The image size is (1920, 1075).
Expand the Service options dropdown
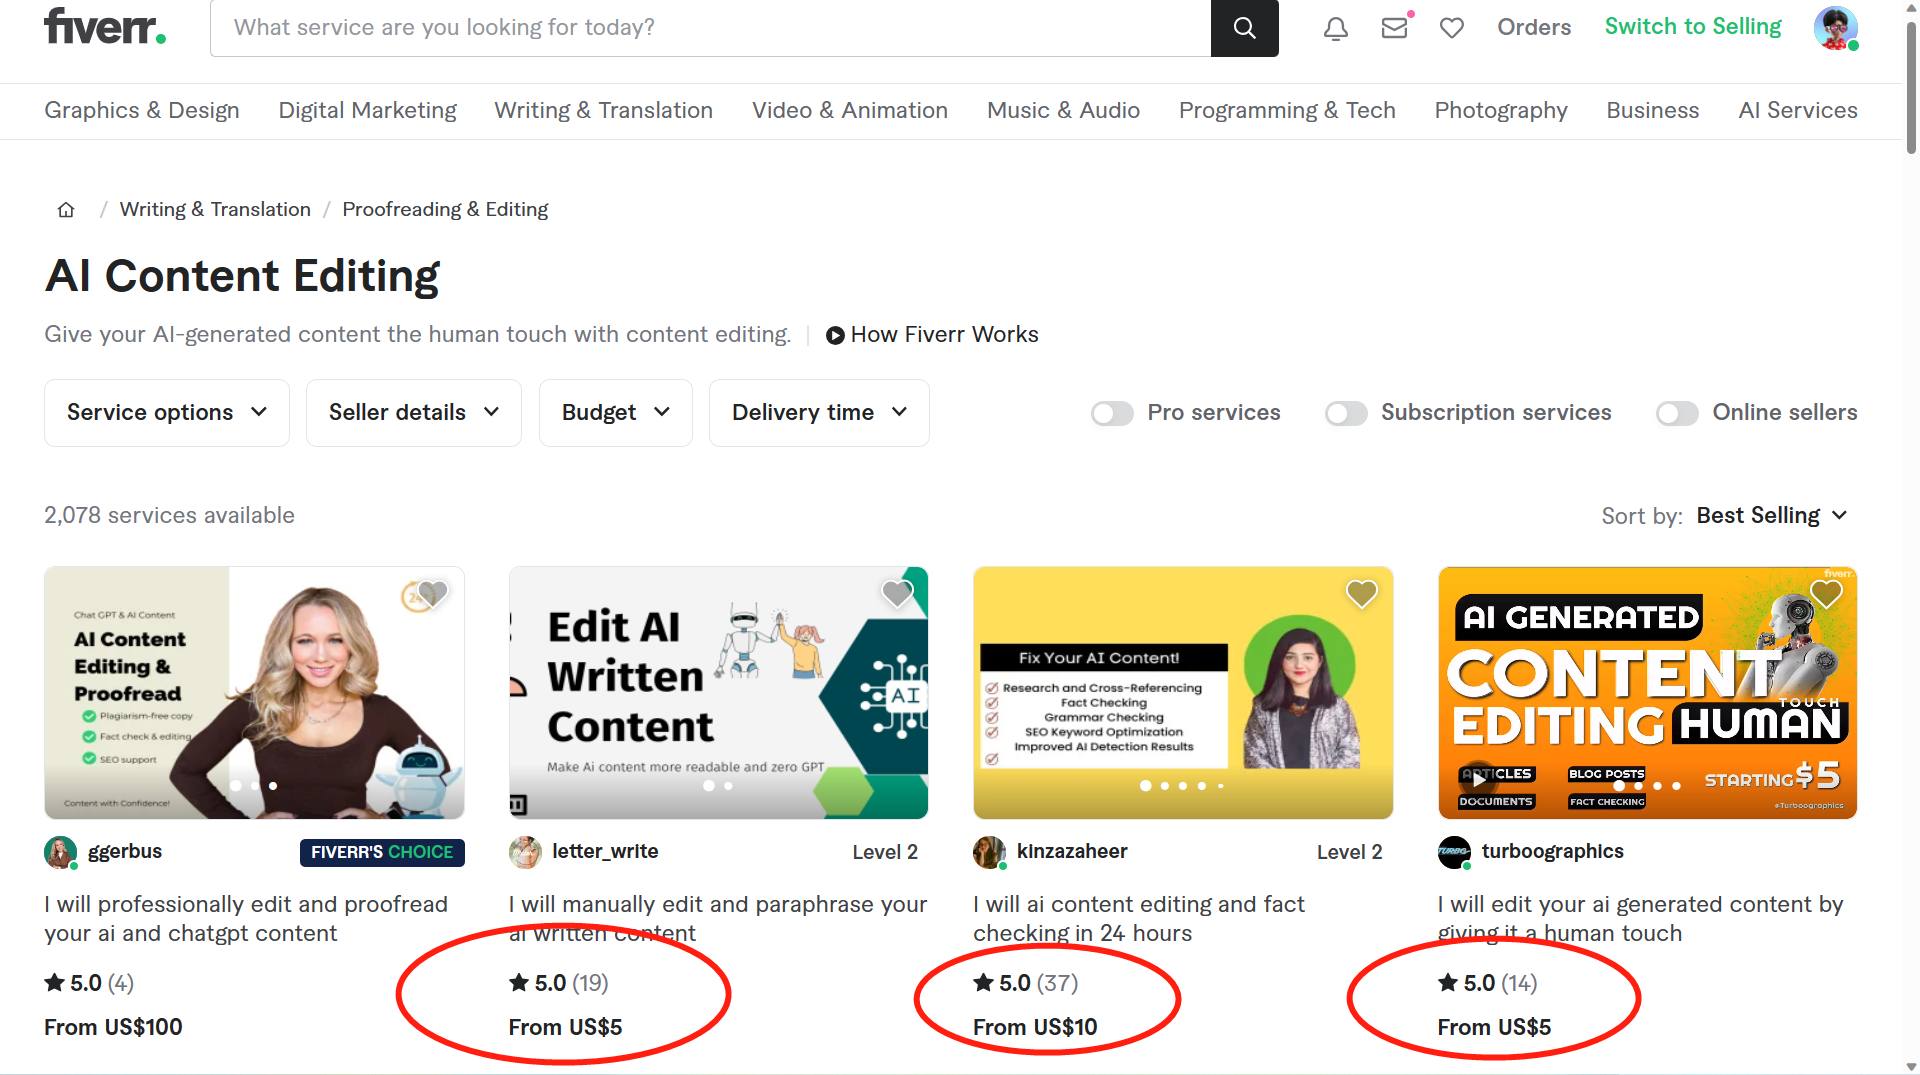167,413
